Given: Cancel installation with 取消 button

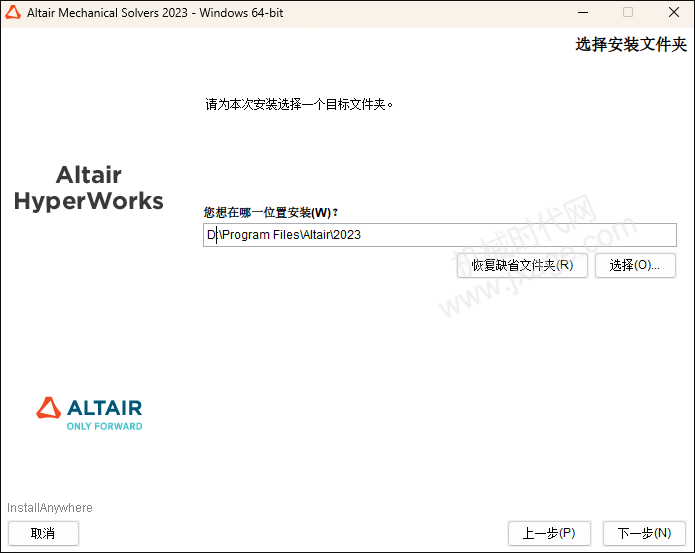Looking at the screenshot, I should pos(43,533).
